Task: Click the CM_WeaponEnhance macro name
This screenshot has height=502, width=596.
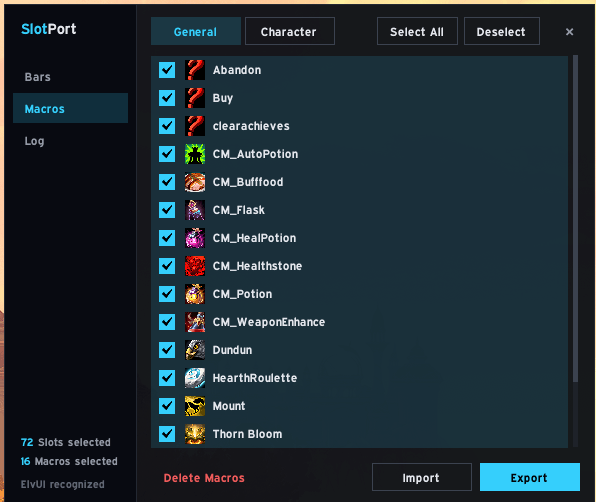Action: tap(269, 322)
